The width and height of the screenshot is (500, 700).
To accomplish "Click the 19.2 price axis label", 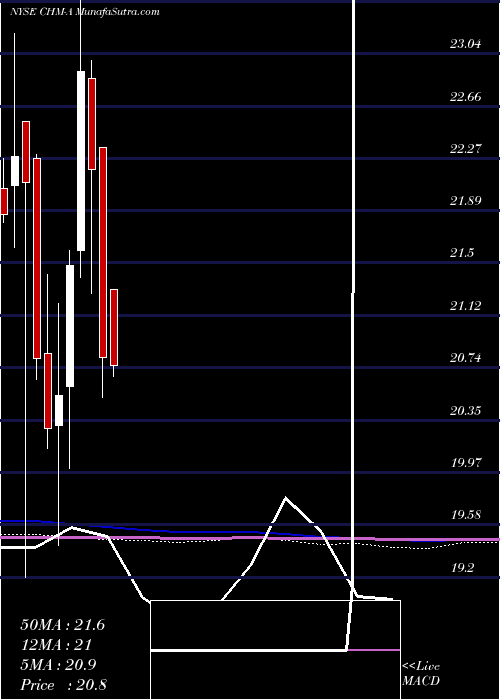I will pos(463,568).
